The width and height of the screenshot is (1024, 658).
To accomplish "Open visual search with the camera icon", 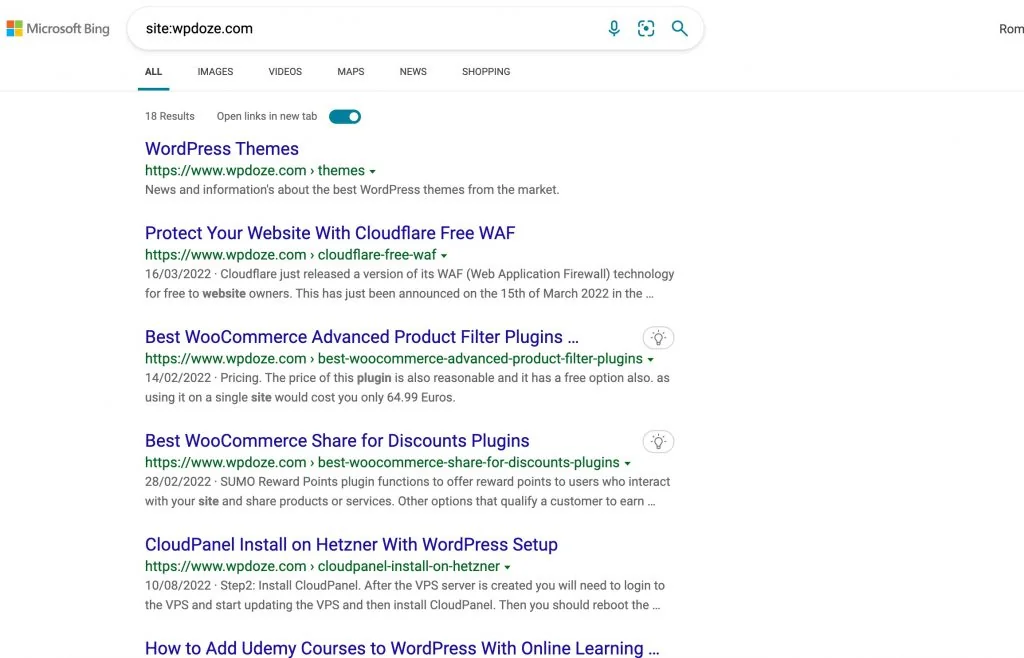I will click(x=646, y=28).
